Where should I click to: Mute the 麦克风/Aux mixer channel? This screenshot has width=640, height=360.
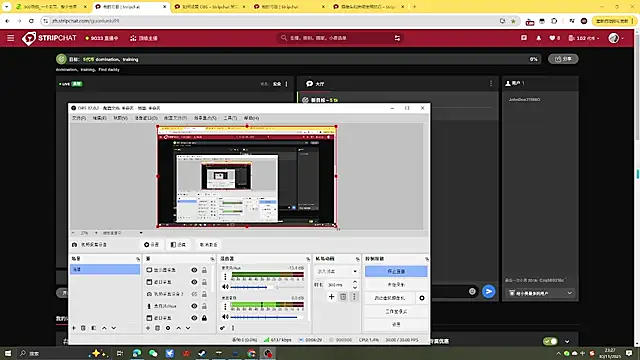(x=225, y=287)
